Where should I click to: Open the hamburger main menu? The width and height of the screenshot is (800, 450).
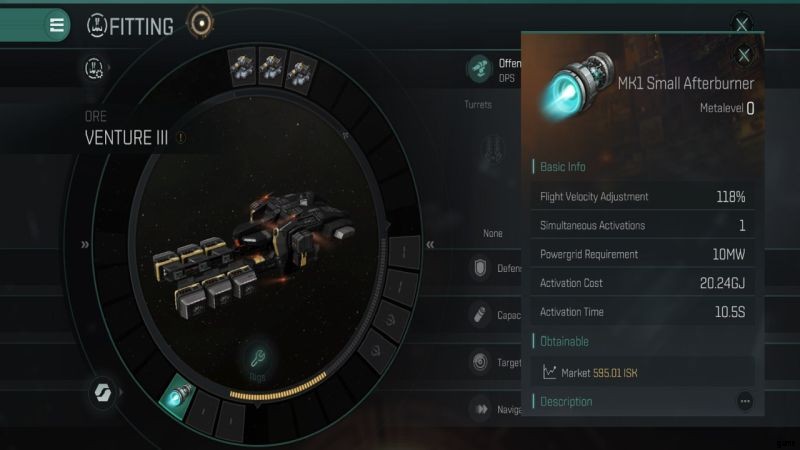pos(57,24)
